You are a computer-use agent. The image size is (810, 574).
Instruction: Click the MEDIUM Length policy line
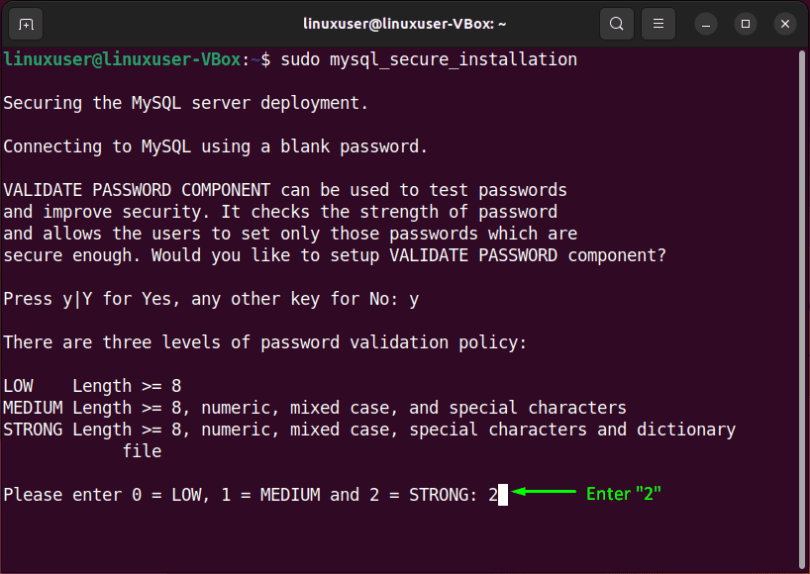(x=315, y=408)
